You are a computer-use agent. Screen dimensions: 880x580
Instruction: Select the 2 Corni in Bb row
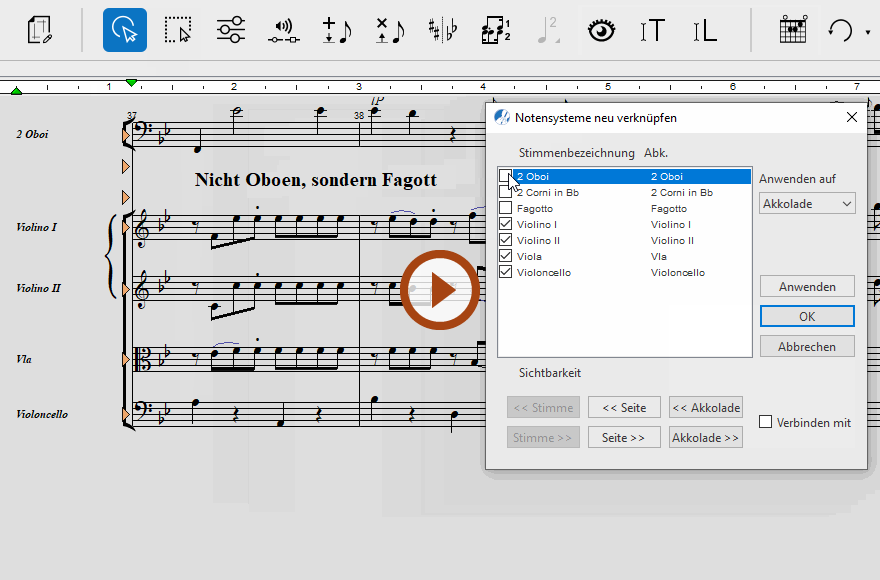click(580, 192)
